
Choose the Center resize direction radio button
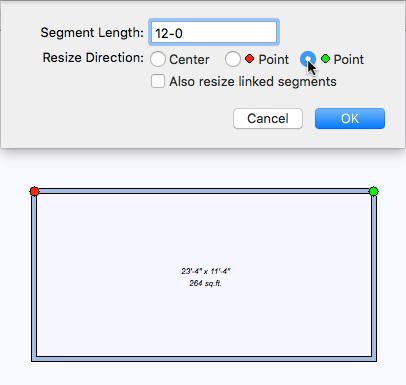(x=158, y=59)
